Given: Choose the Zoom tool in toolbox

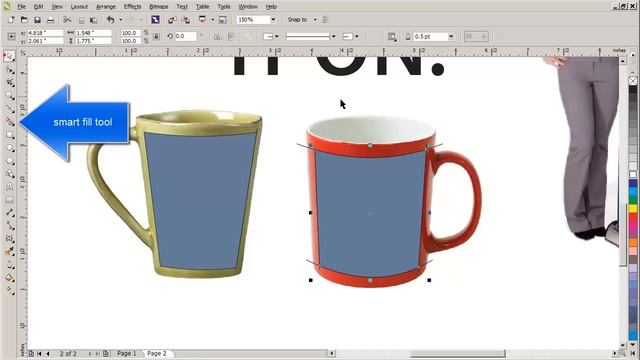Looking at the screenshot, I should coord(9,96).
